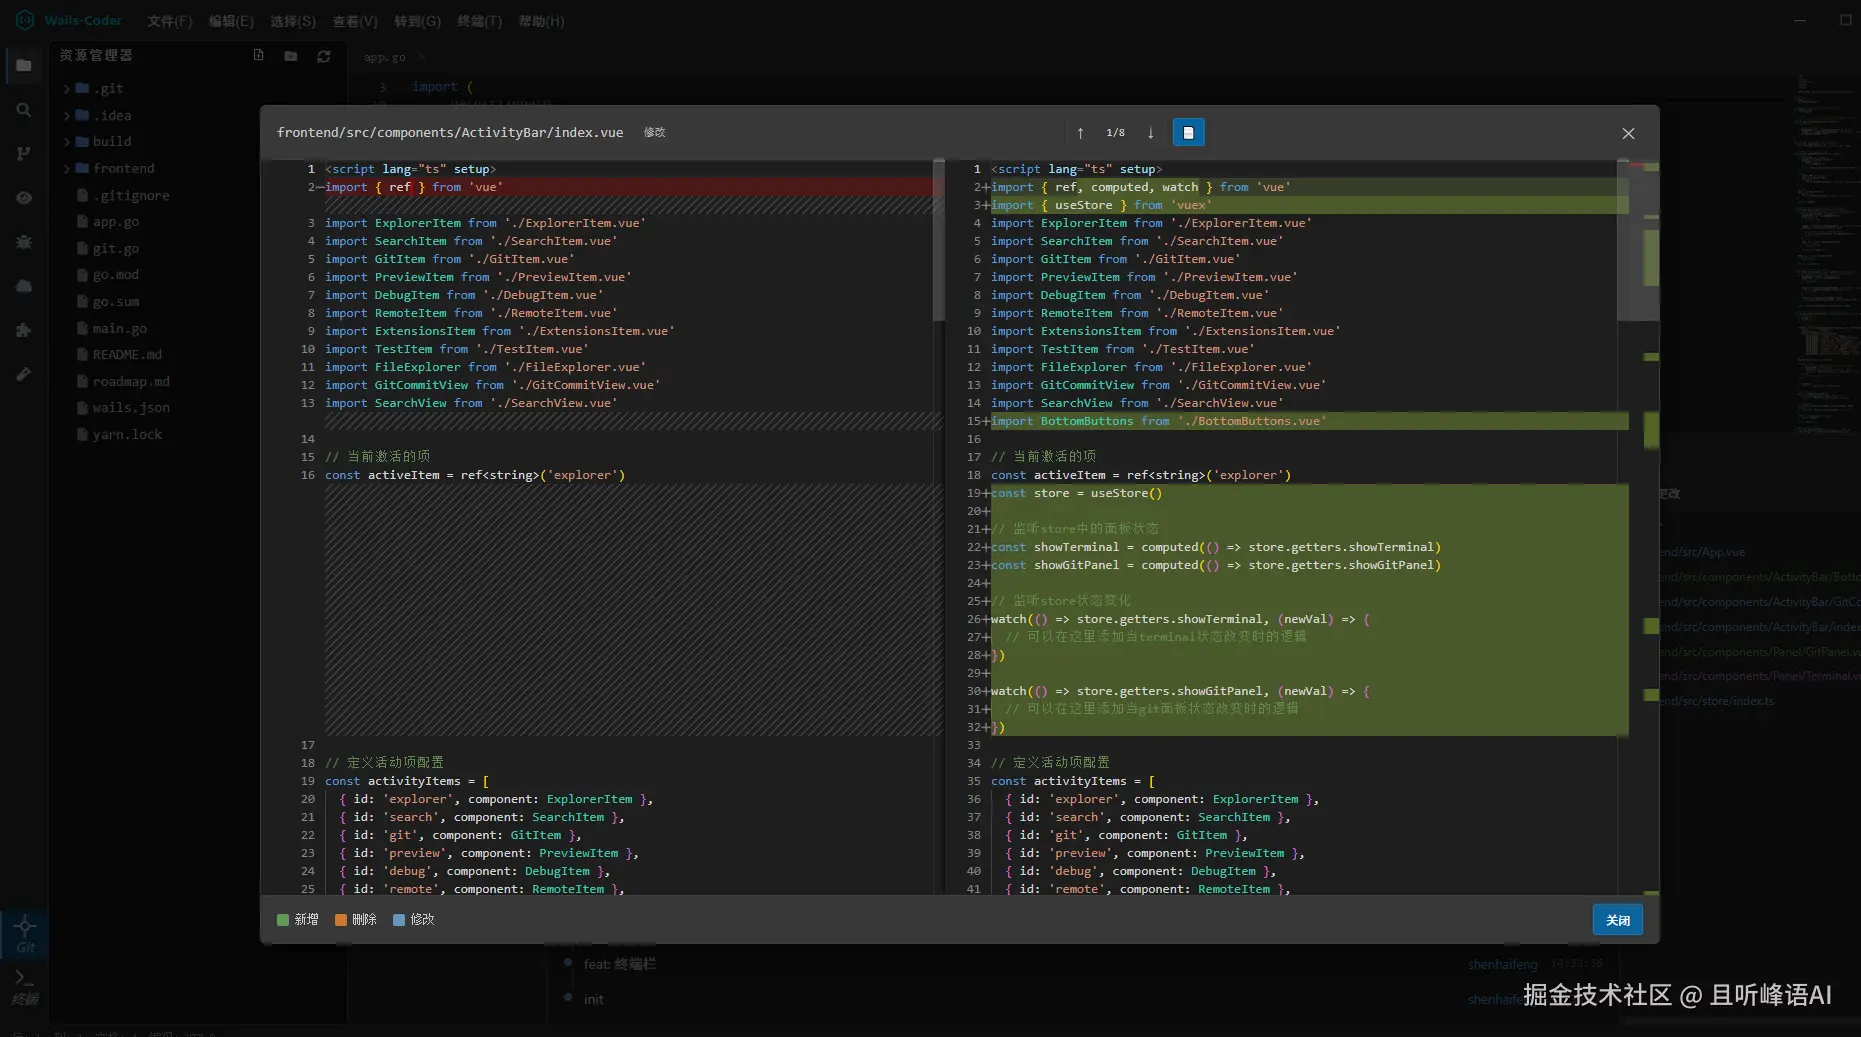Open the 查看(V) menu
Image resolution: width=1861 pixels, height=1037 pixels.
(x=355, y=21)
